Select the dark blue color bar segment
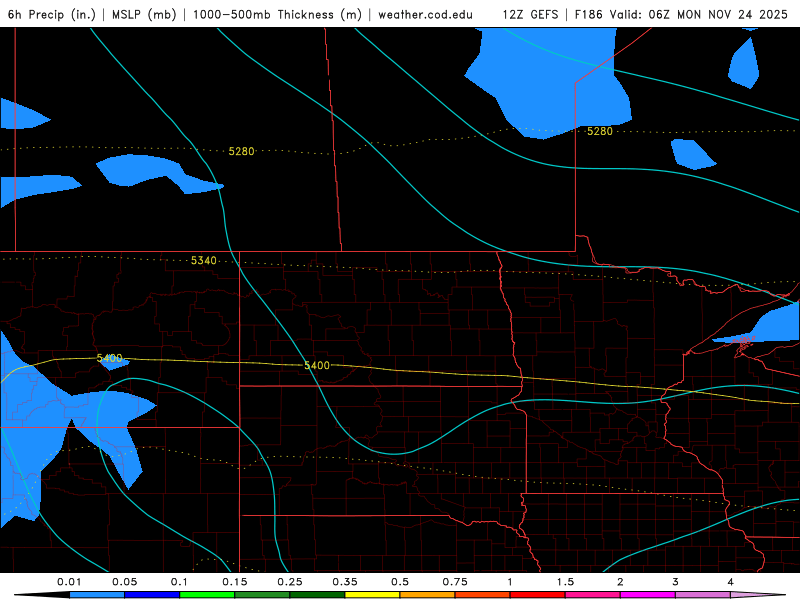The height and width of the screenshot is (600, 800). pos(152,595)
